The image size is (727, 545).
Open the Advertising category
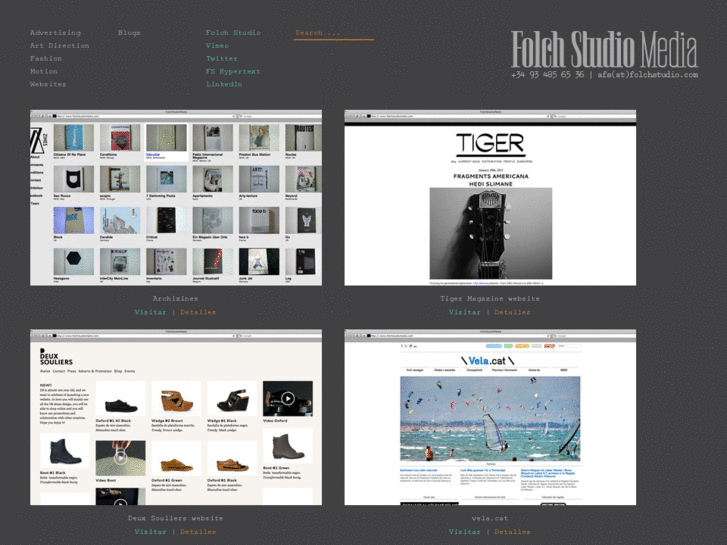(55, 32)
